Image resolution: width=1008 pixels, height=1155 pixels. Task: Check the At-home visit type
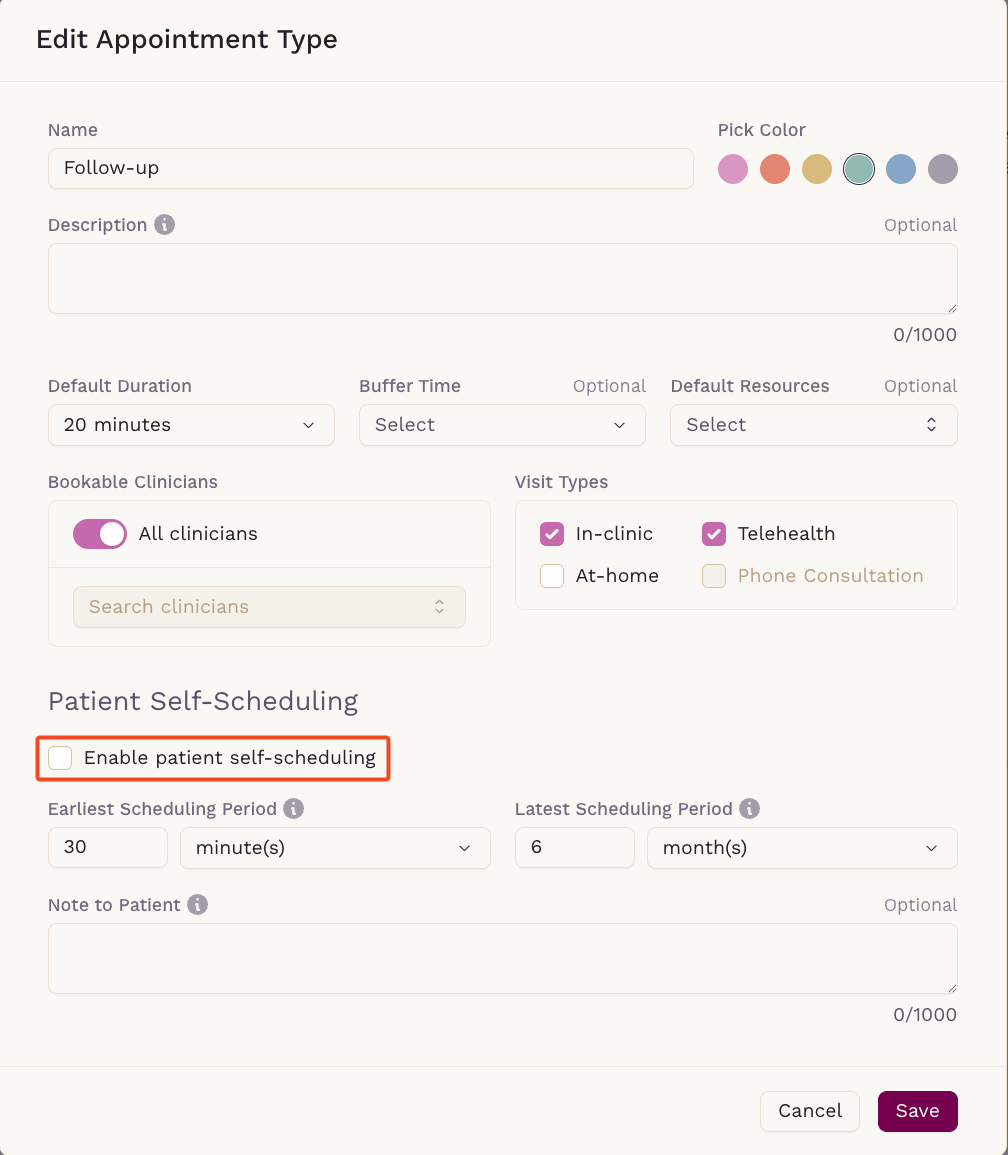pyautogui.click(x=552, y=576)
